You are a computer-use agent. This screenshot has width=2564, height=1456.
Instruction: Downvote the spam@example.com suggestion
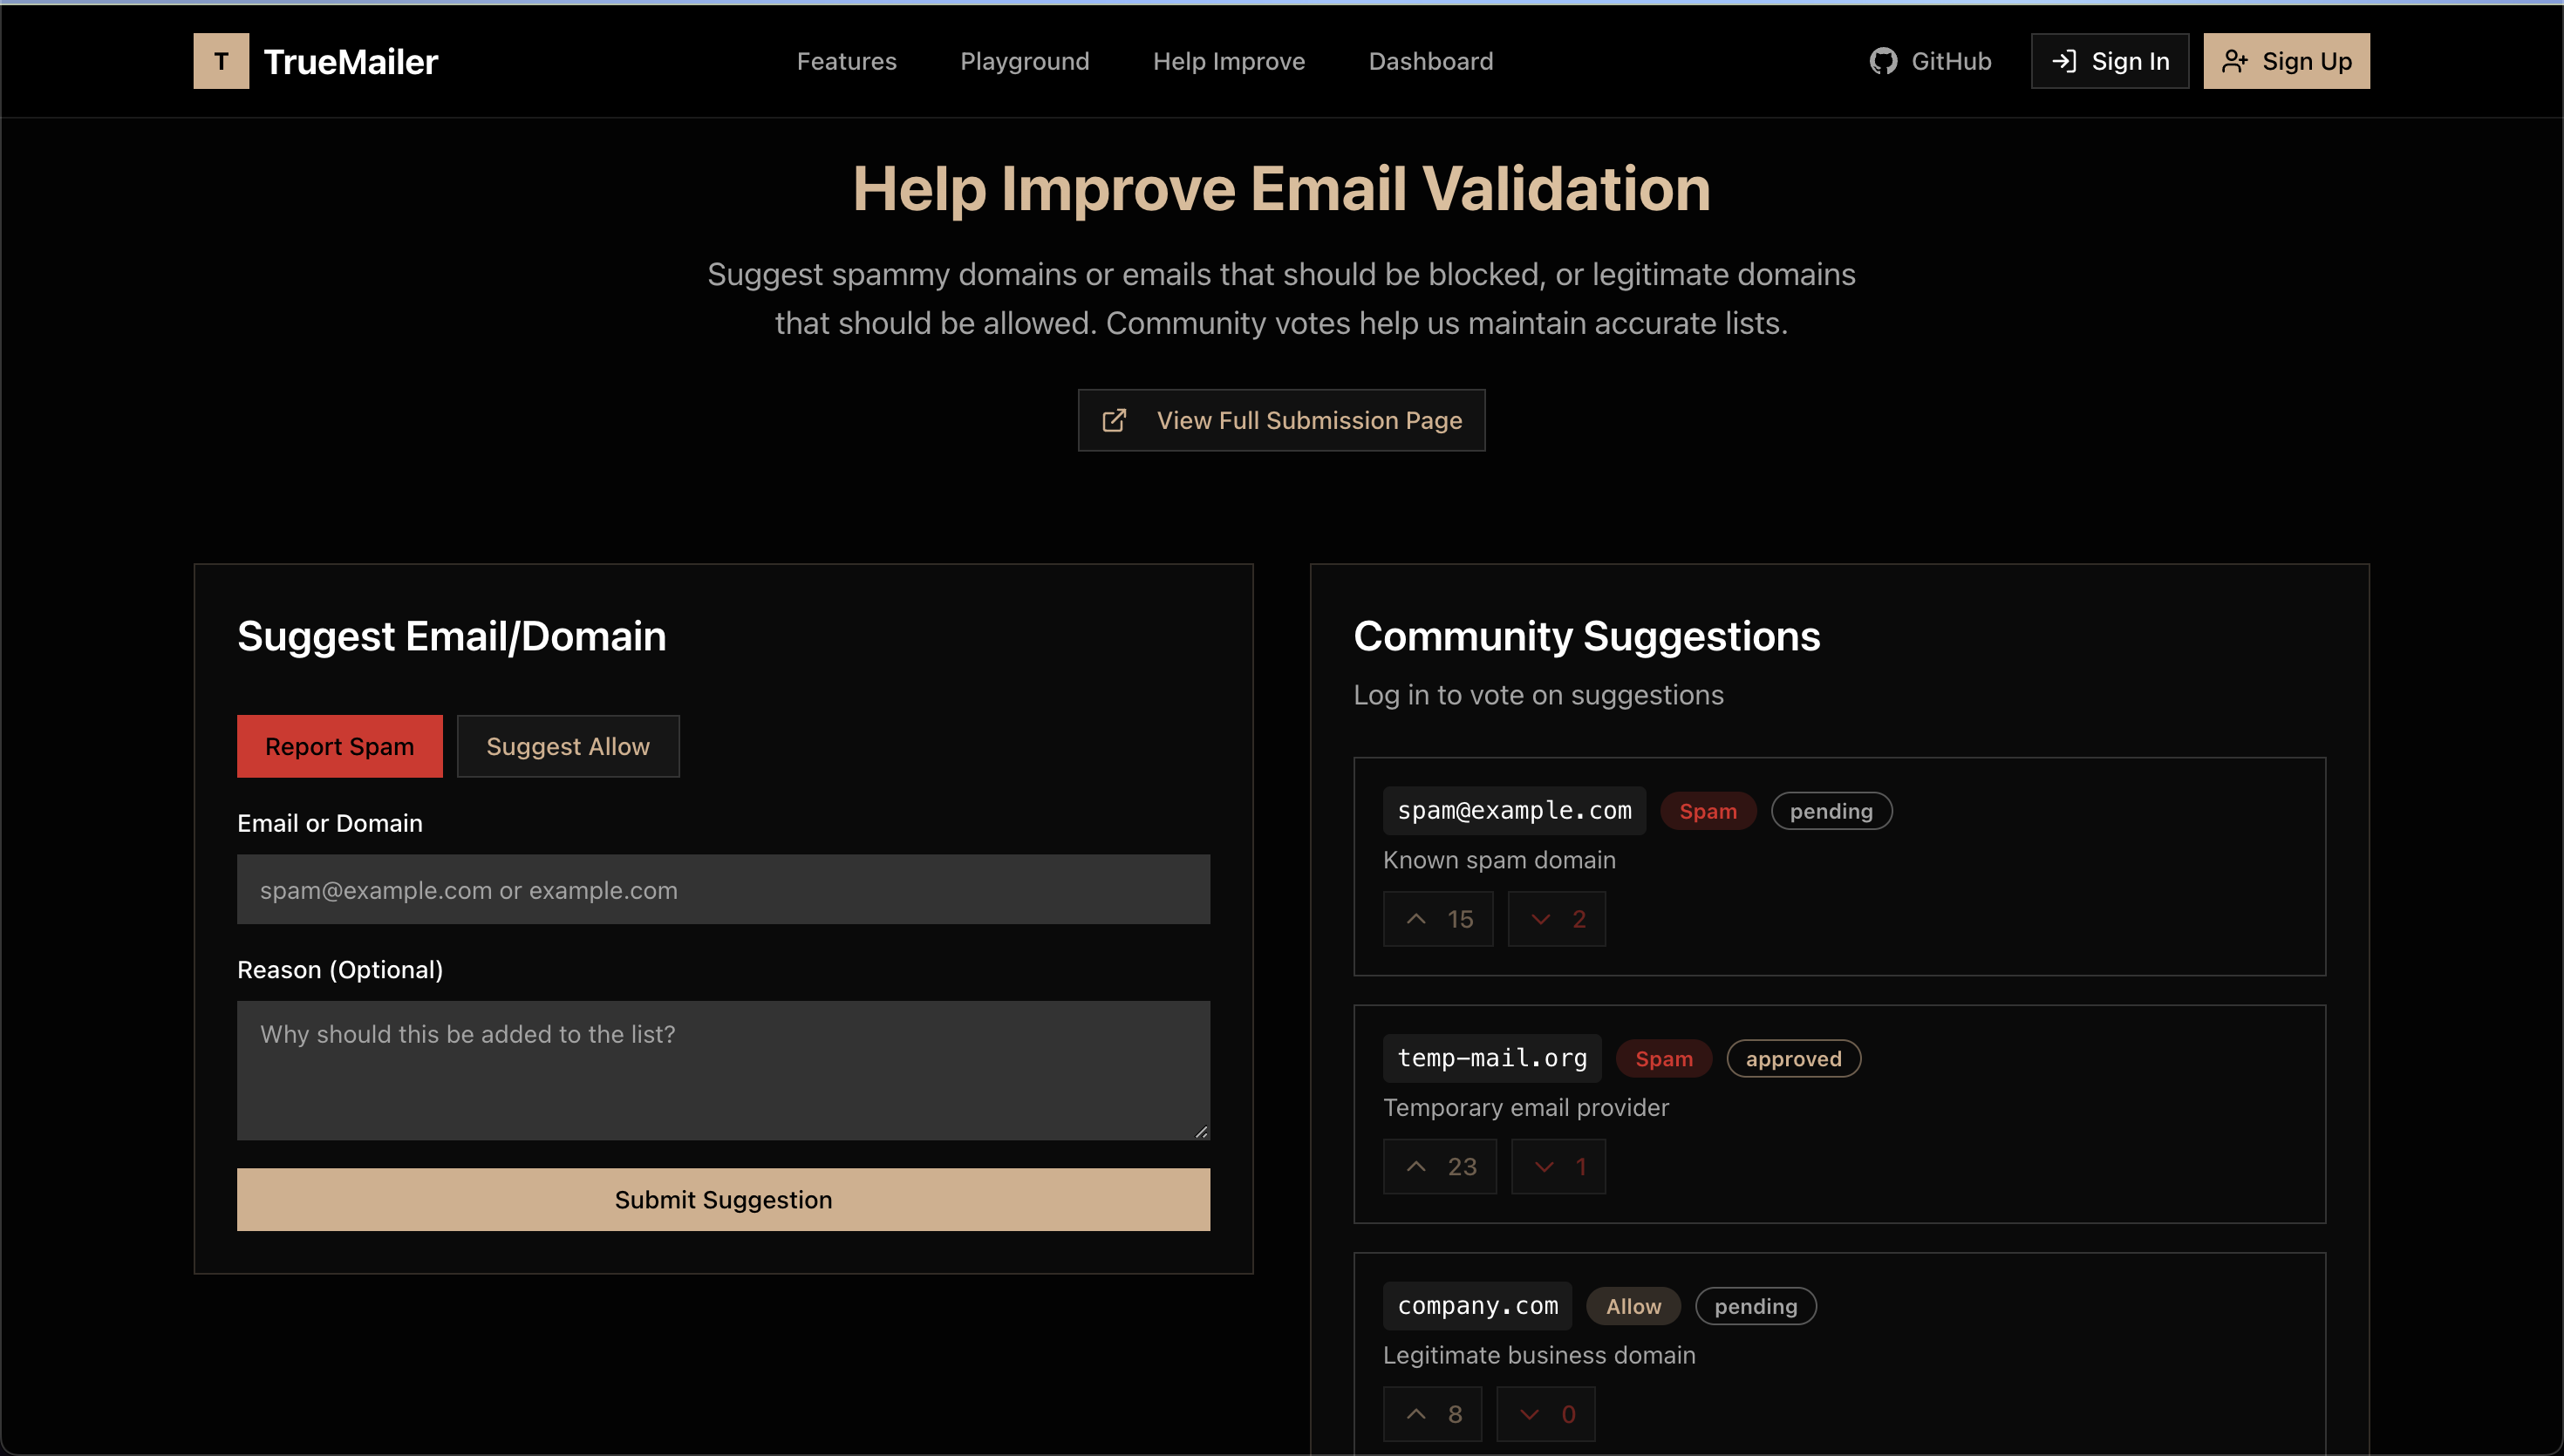[x=1556, y=919]
